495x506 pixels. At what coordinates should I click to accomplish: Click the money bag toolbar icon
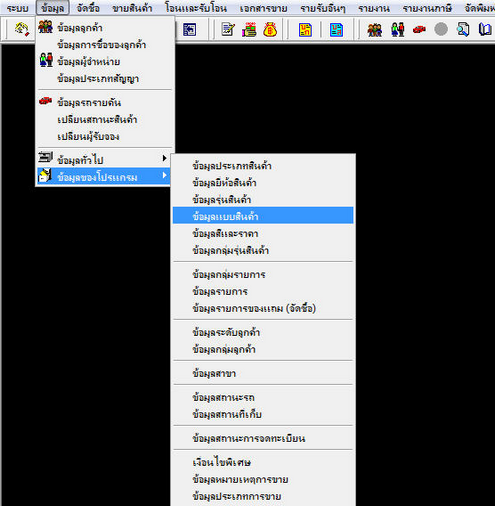pos(270,29)
